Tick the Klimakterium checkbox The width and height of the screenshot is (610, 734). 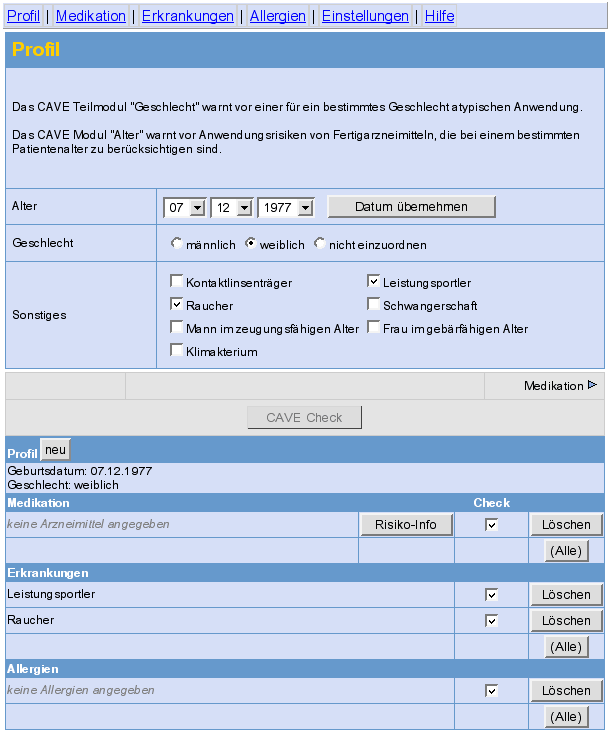coord(176,350)
